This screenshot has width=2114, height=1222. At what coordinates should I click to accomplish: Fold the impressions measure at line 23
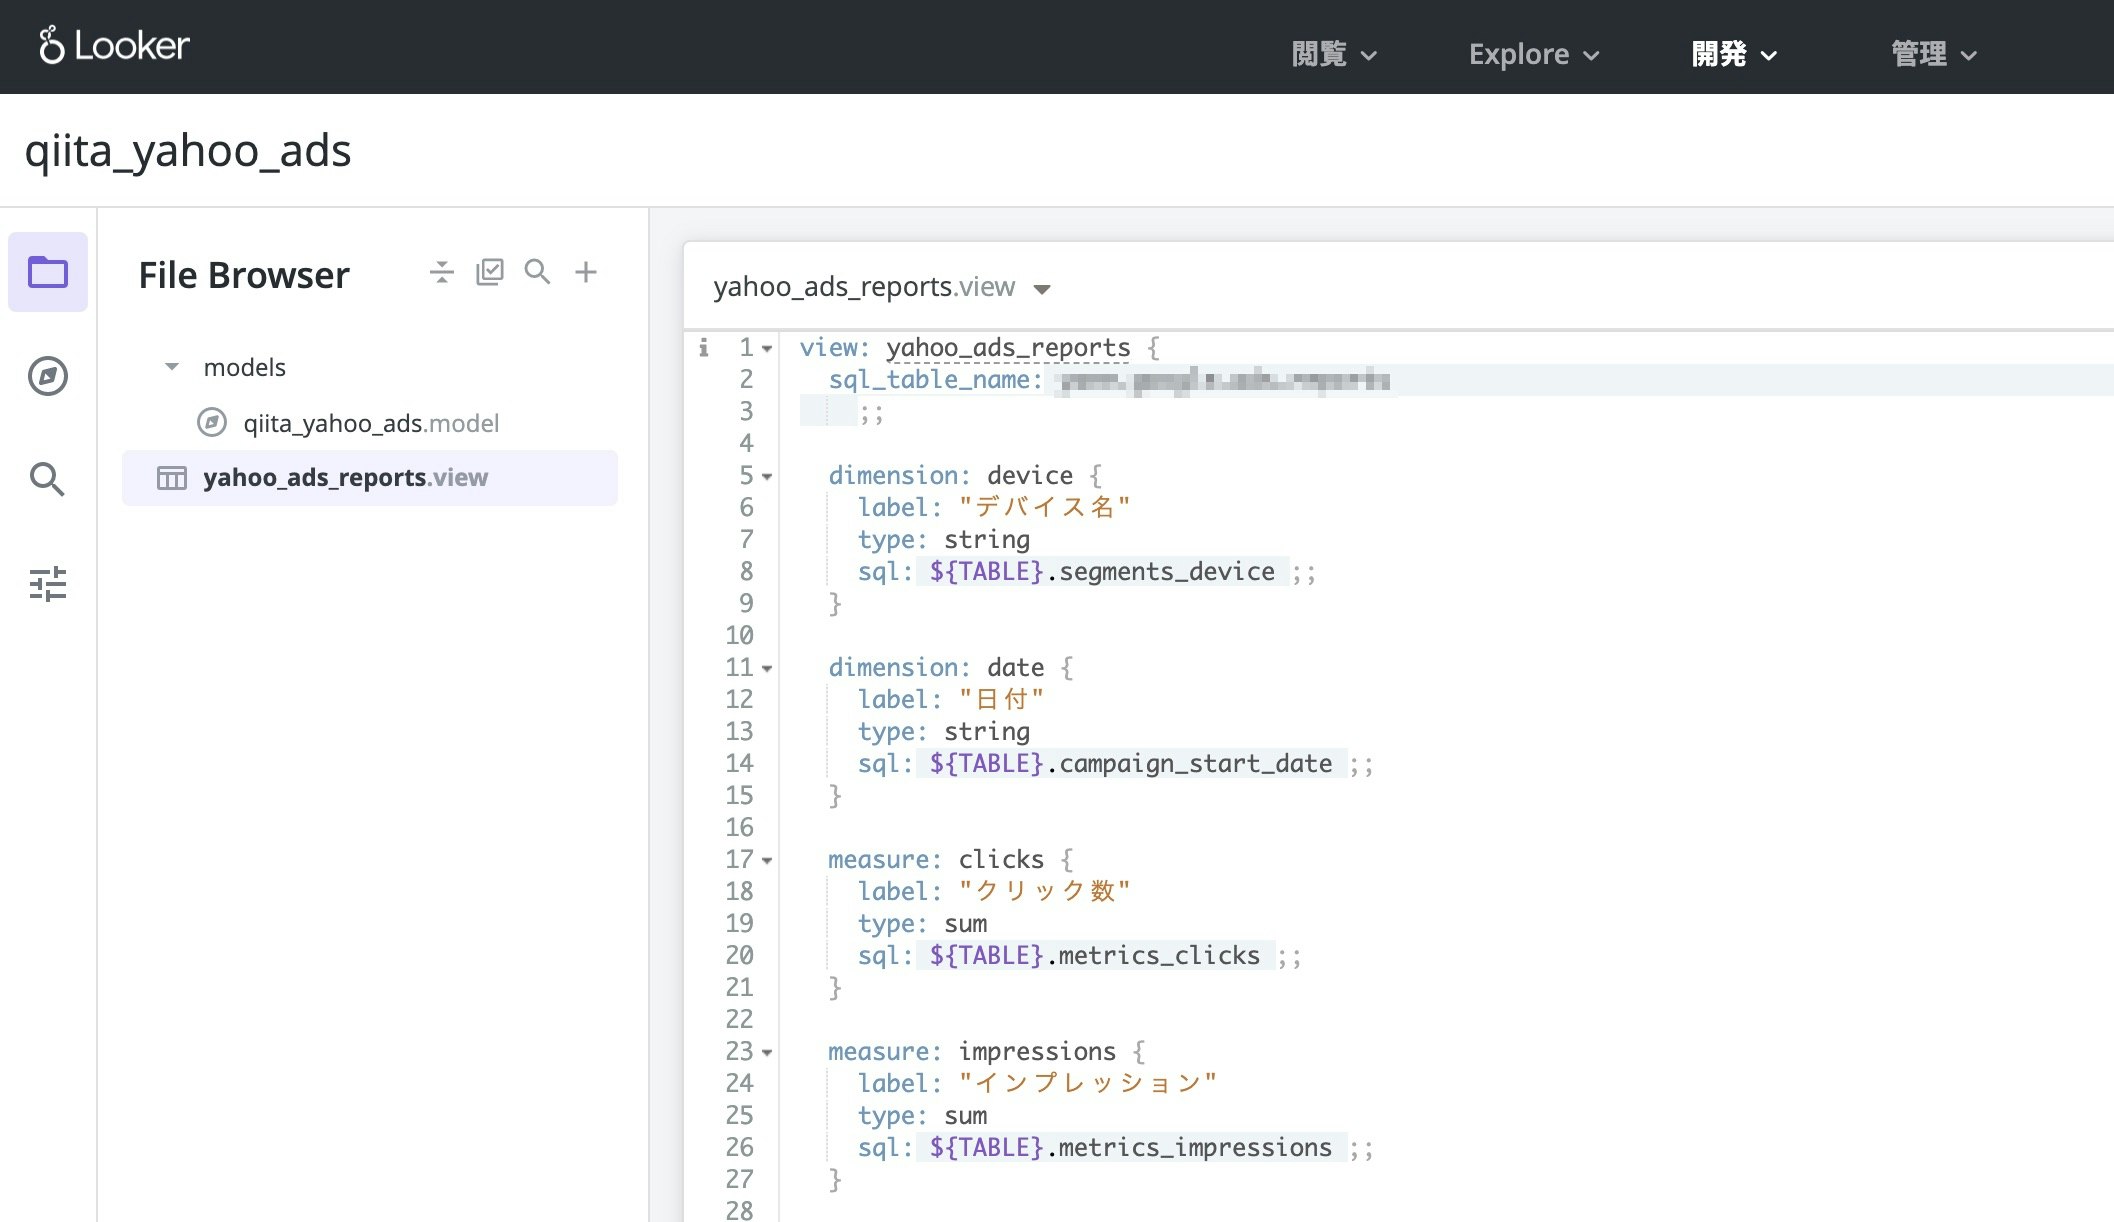point(767,1053)
